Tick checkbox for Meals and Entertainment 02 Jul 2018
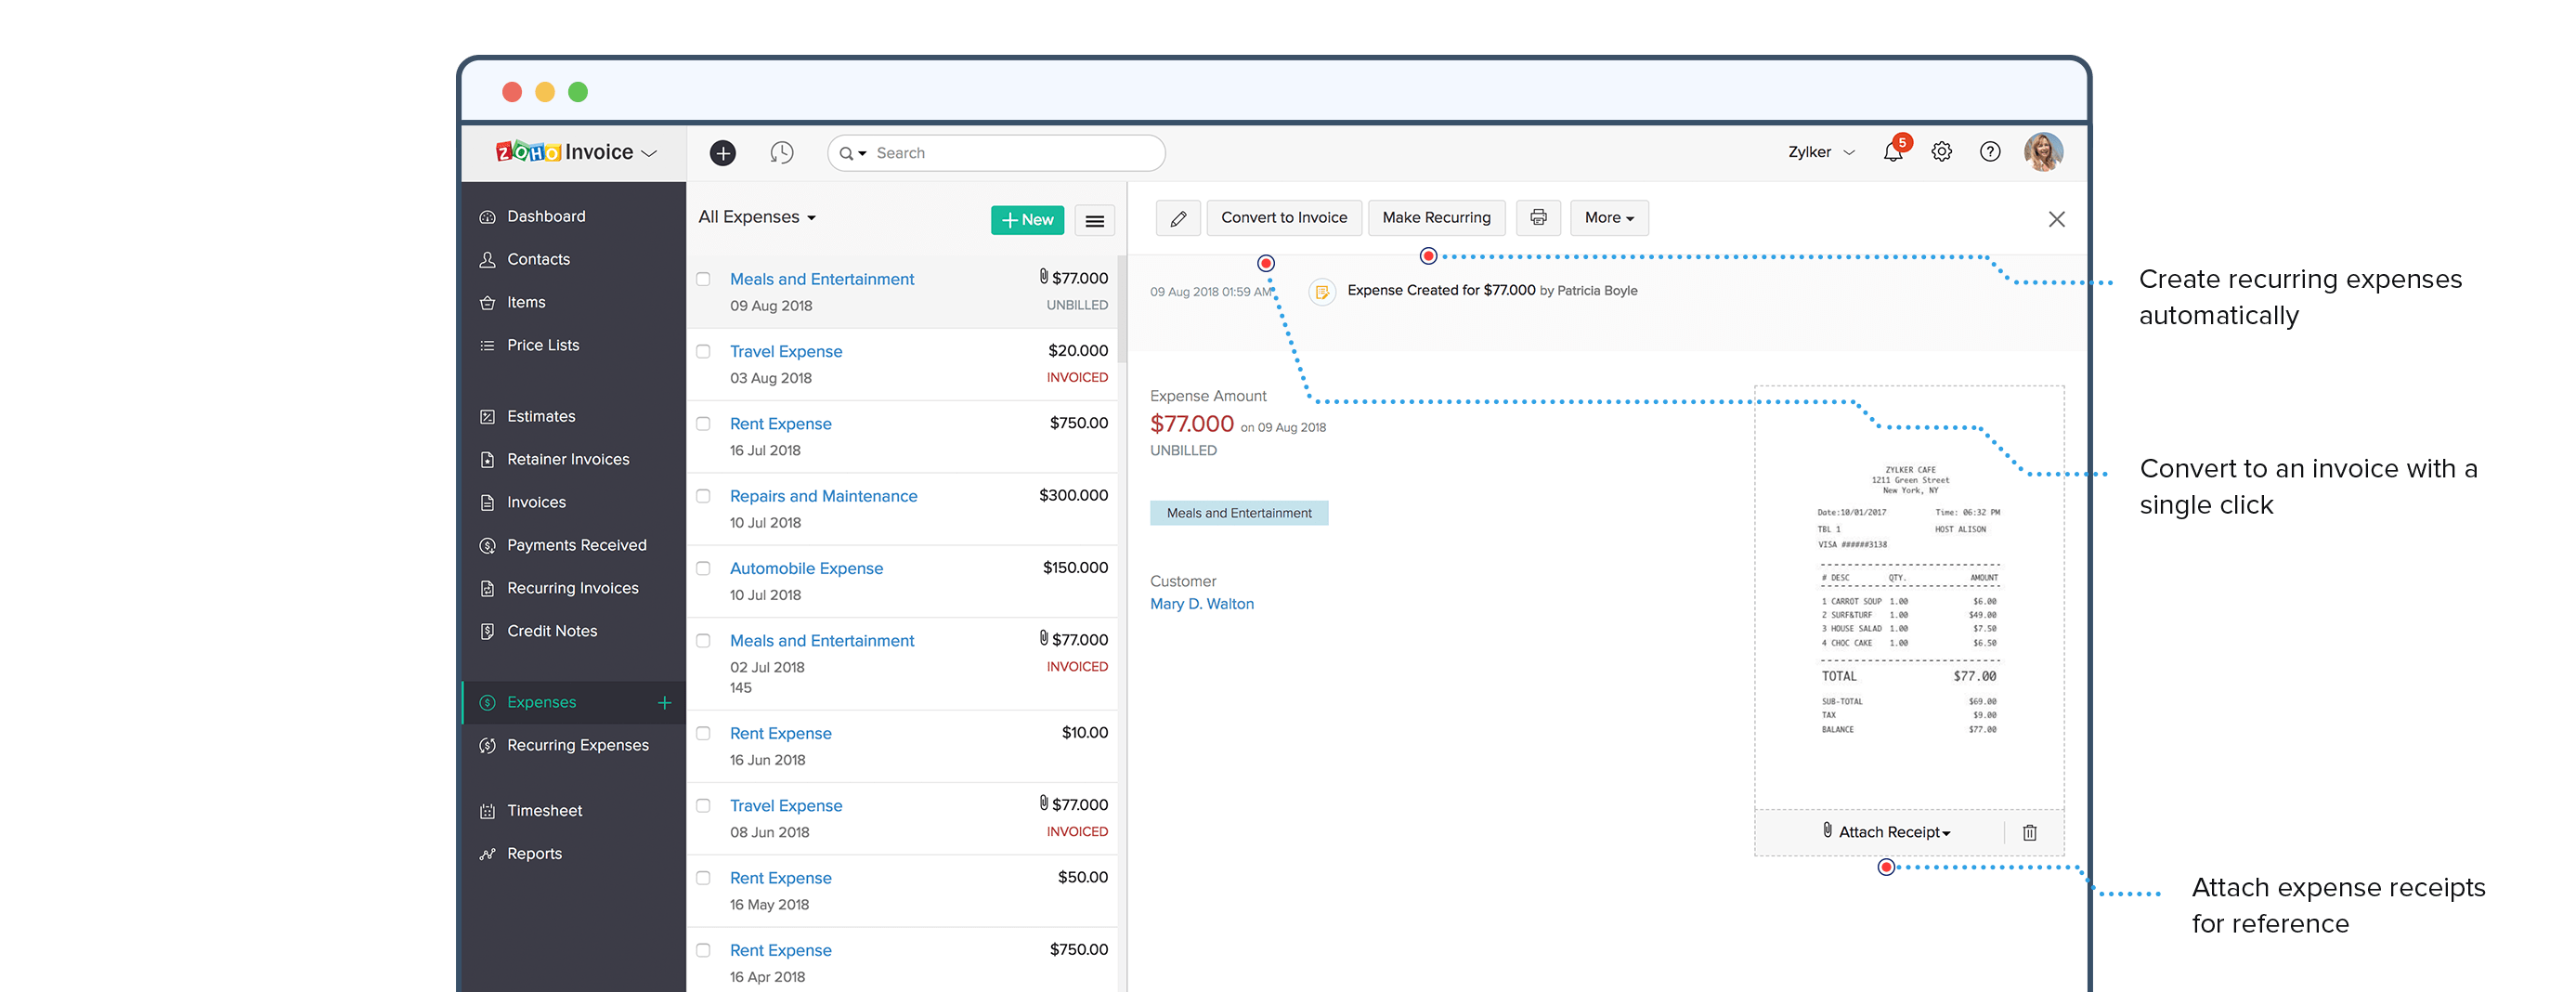2576x992 pixels. [703, 641]
